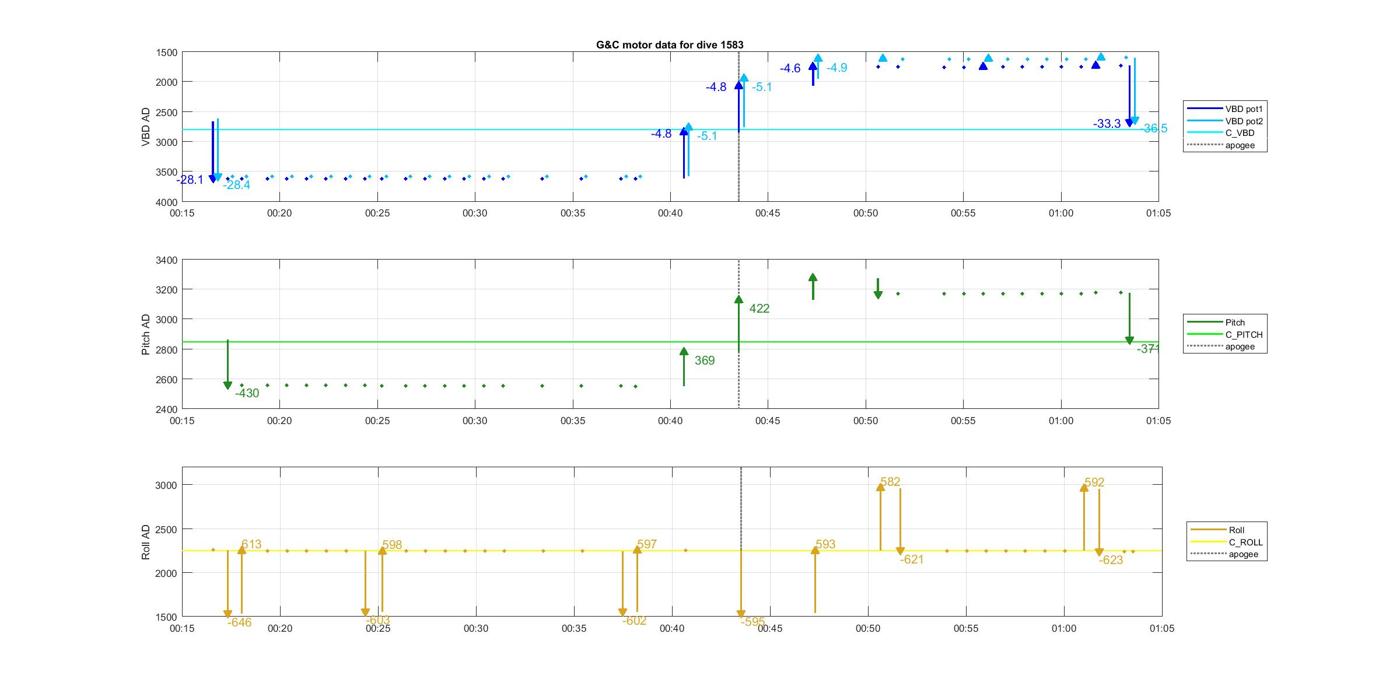Image resolution: width=1400 pixels, height=693 pixels.
Task: Click the "-28.4" VBD pot2 value label
Action: 236,185
